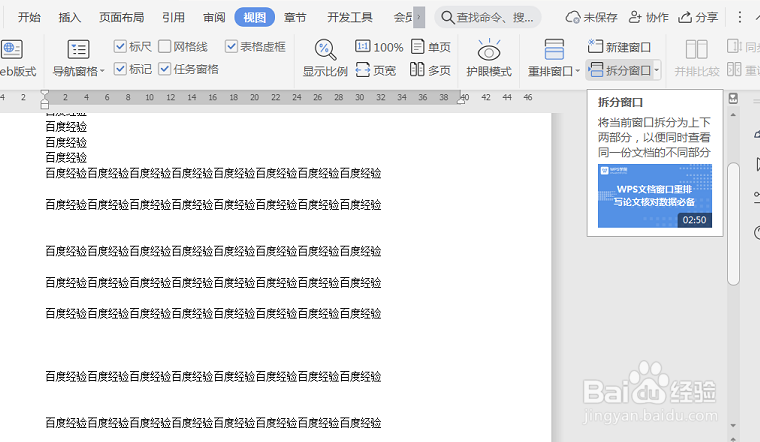Enable 护眼模式 eye protection mode

pyautogui.click(x=489, y=58)
